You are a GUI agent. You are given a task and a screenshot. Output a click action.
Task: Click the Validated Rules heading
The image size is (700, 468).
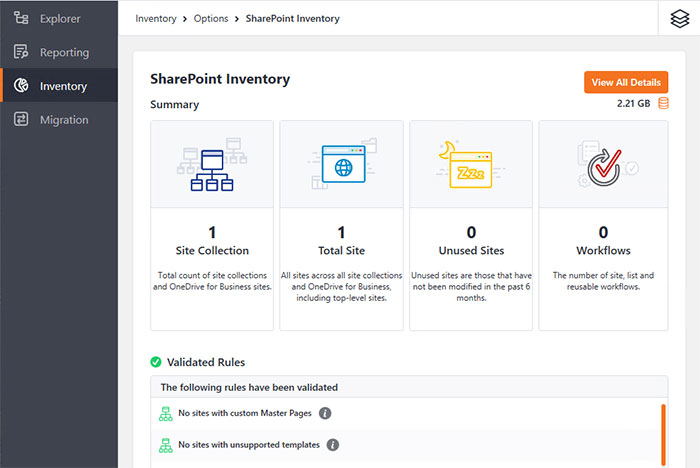point(206,362)
